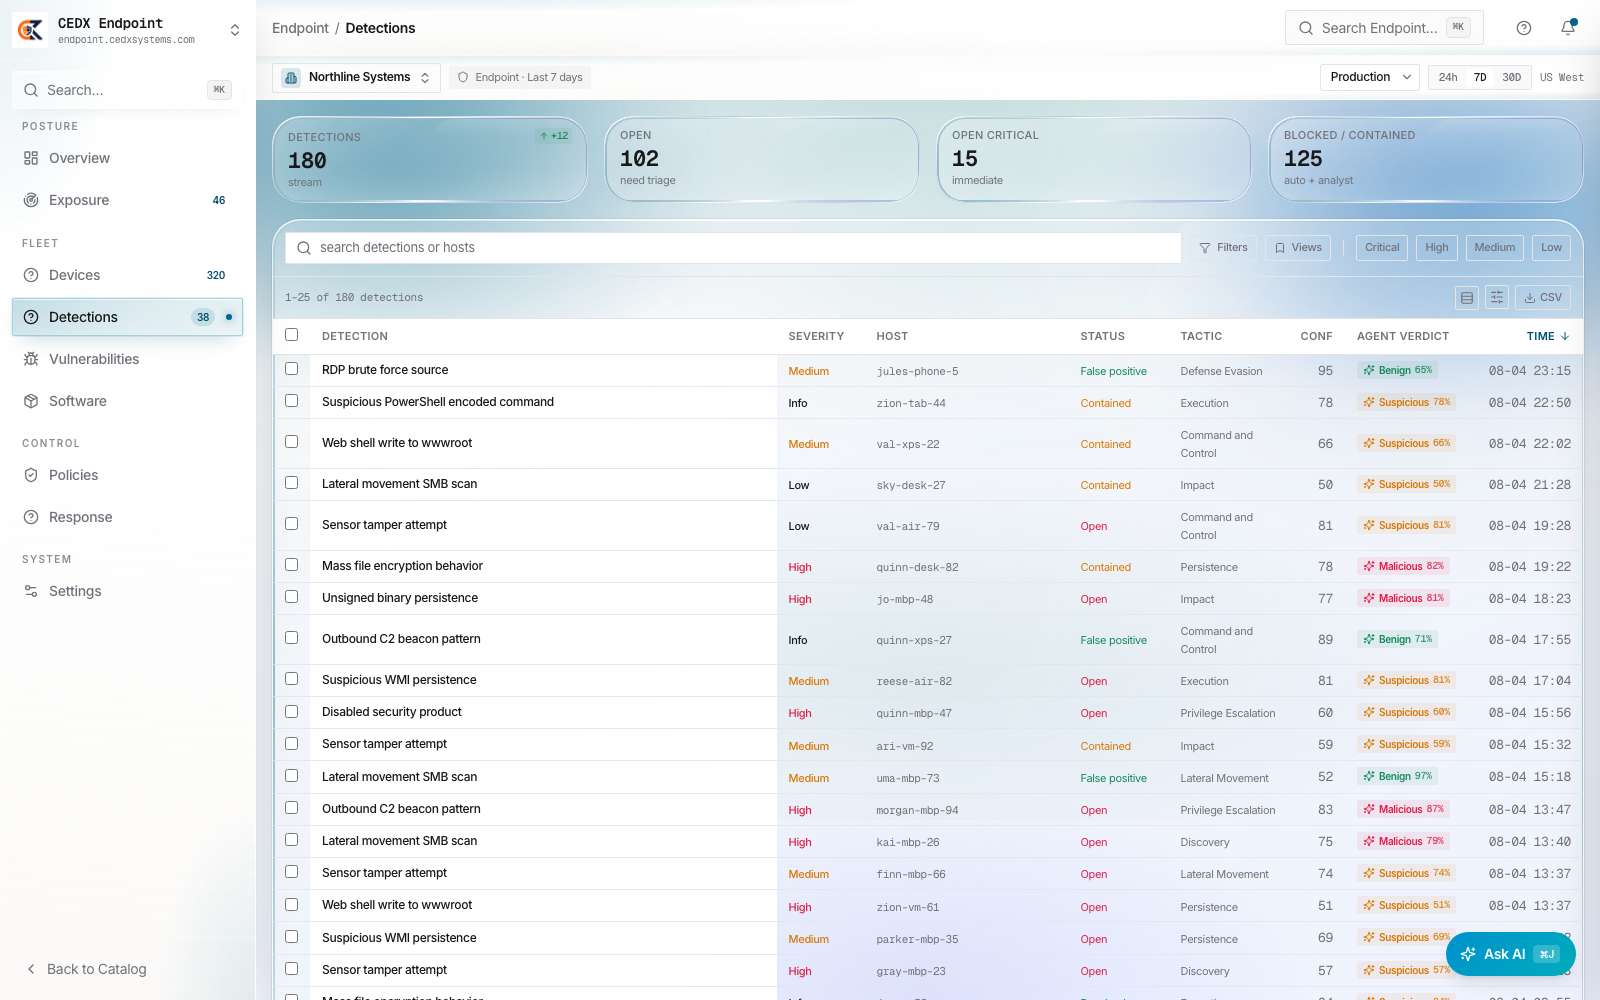Viewport: 1600px width, 1000px height.
Task: Check Mass file encryption behavior row
Action: [291, 564]
